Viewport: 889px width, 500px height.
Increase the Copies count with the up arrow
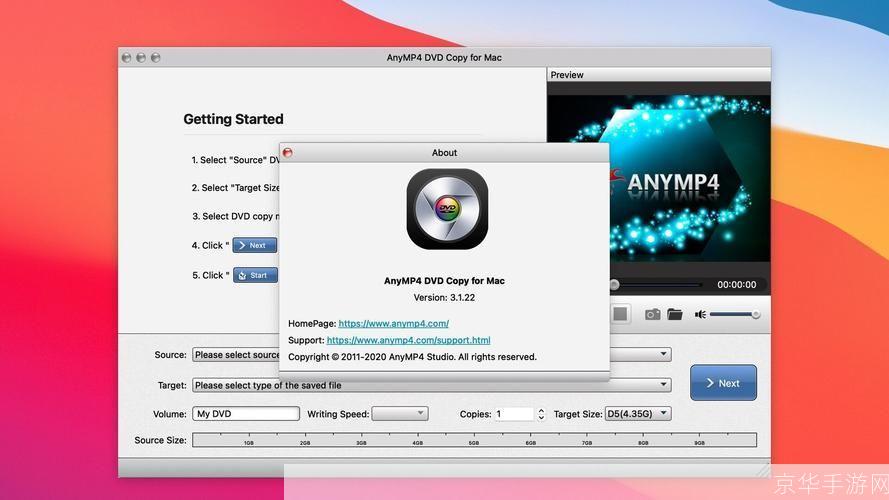pos(541,410)
